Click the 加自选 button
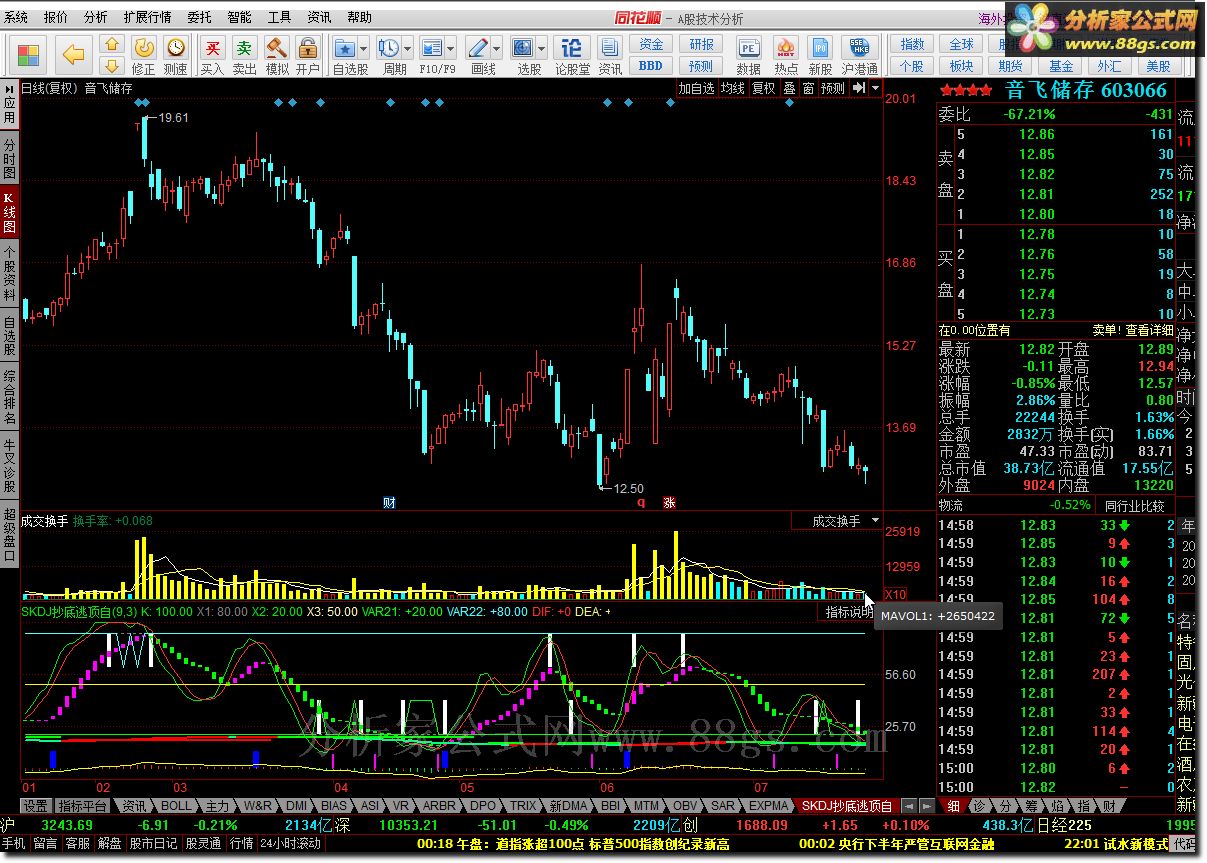This screenshot has height=863, width=1207. pos(697,88)
